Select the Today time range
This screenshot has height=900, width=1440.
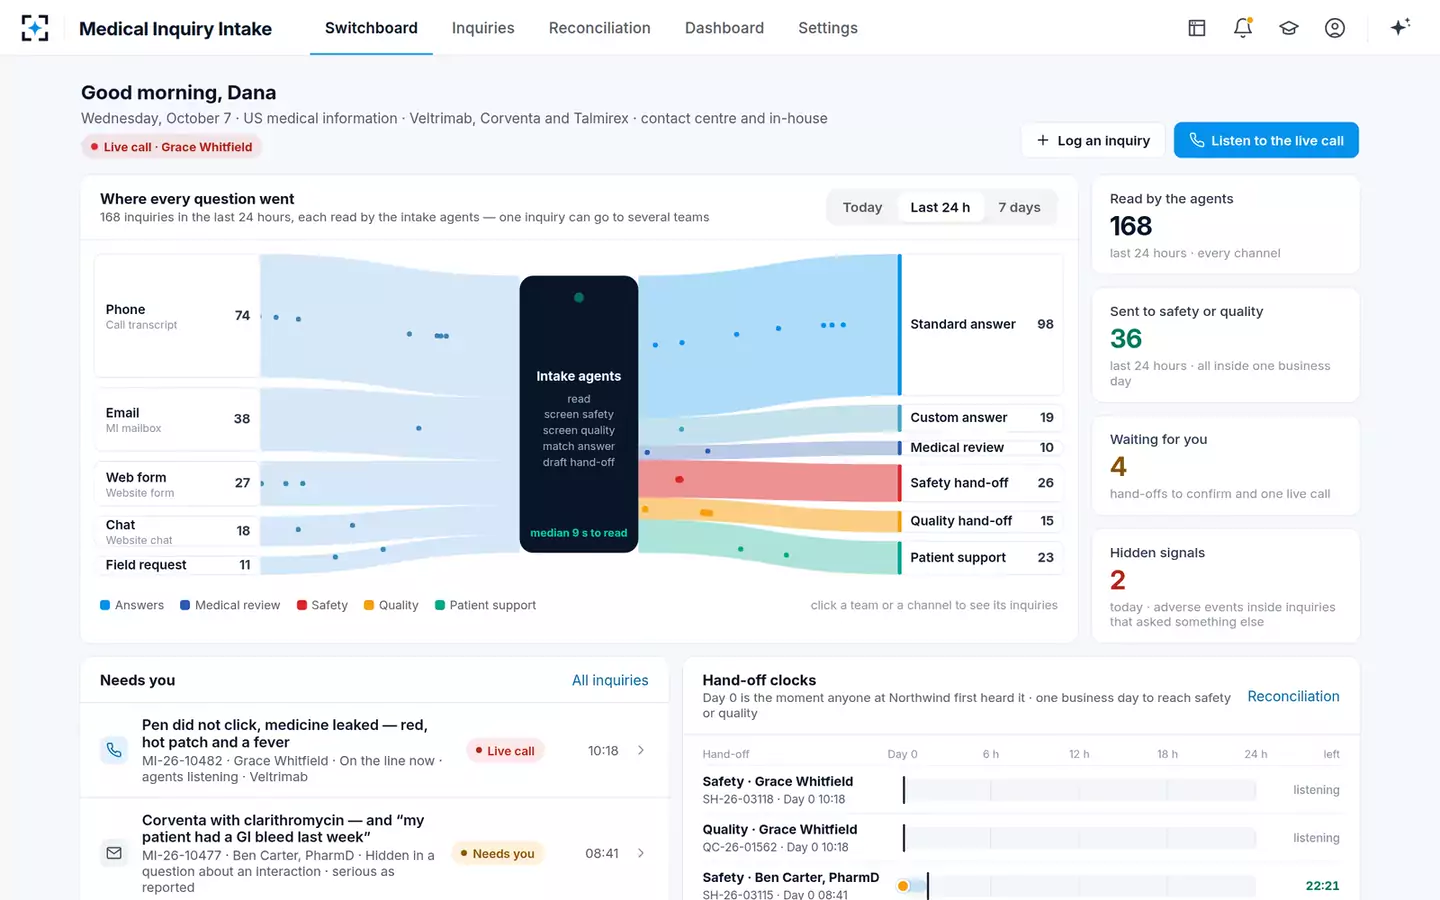(x=862, y=207)
